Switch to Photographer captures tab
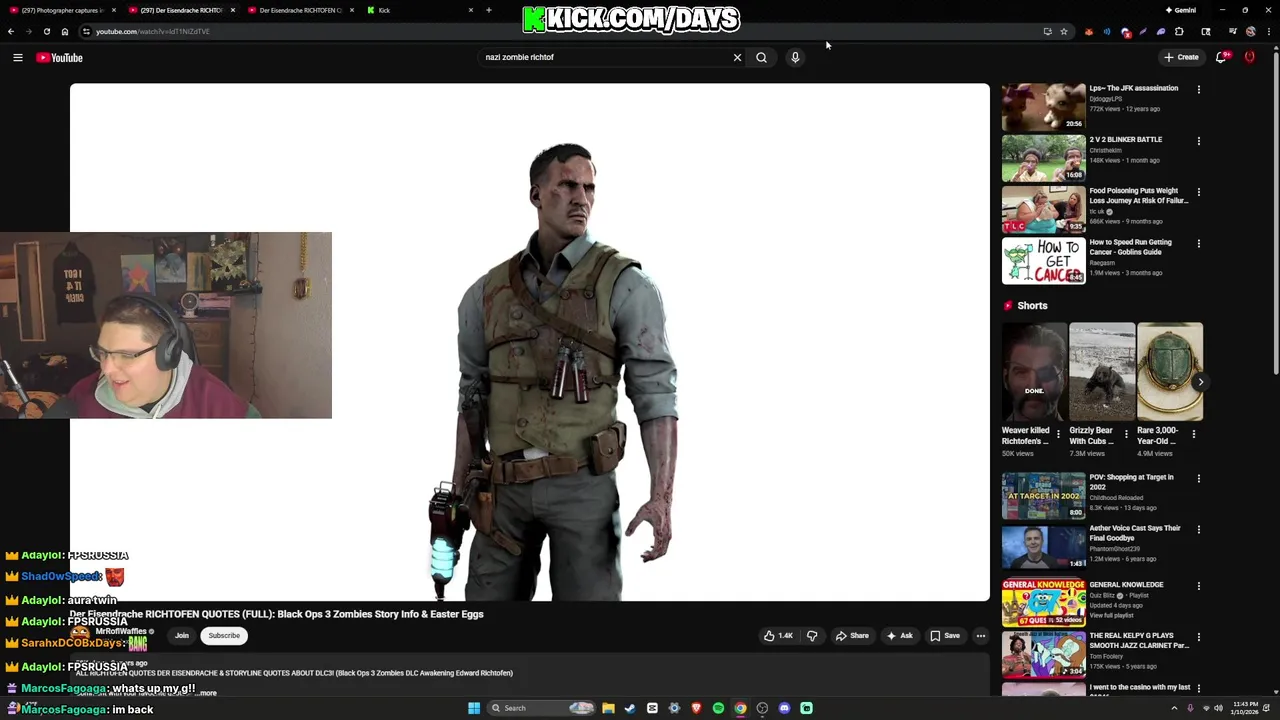The width and height of the screenshot is (1280, 720). 62,10
